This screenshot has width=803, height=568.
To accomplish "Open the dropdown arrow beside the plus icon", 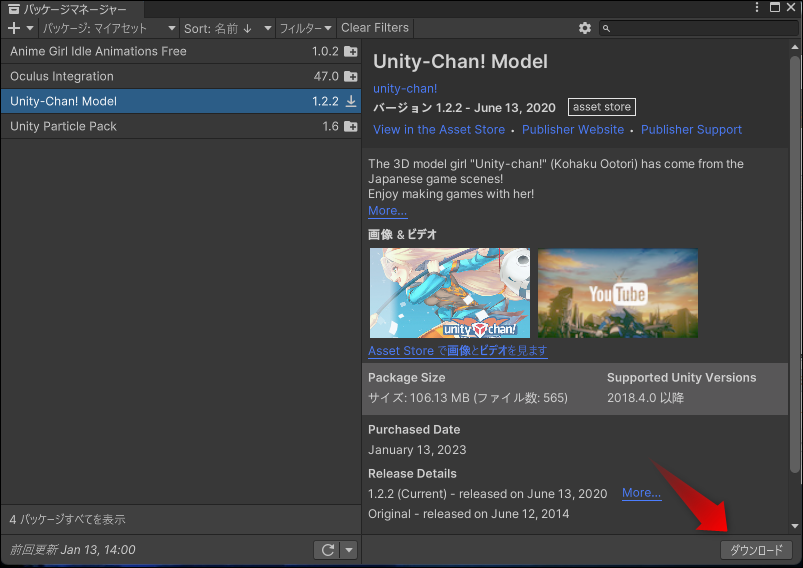I will (x=30, y=28).
